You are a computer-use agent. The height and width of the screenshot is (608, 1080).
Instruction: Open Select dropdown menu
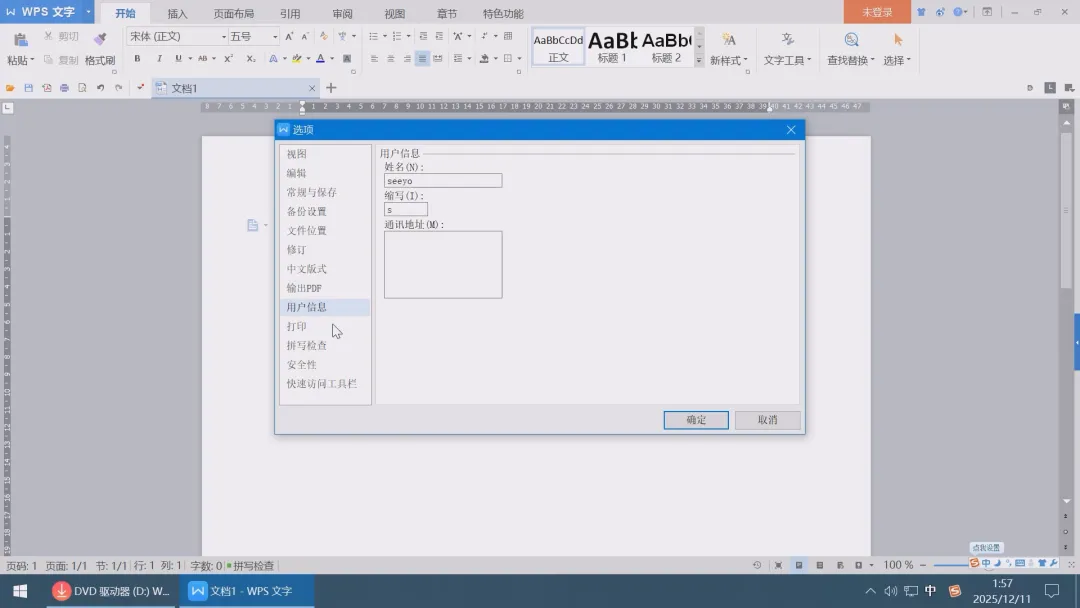pyautogui.click(x=897, y=61)
